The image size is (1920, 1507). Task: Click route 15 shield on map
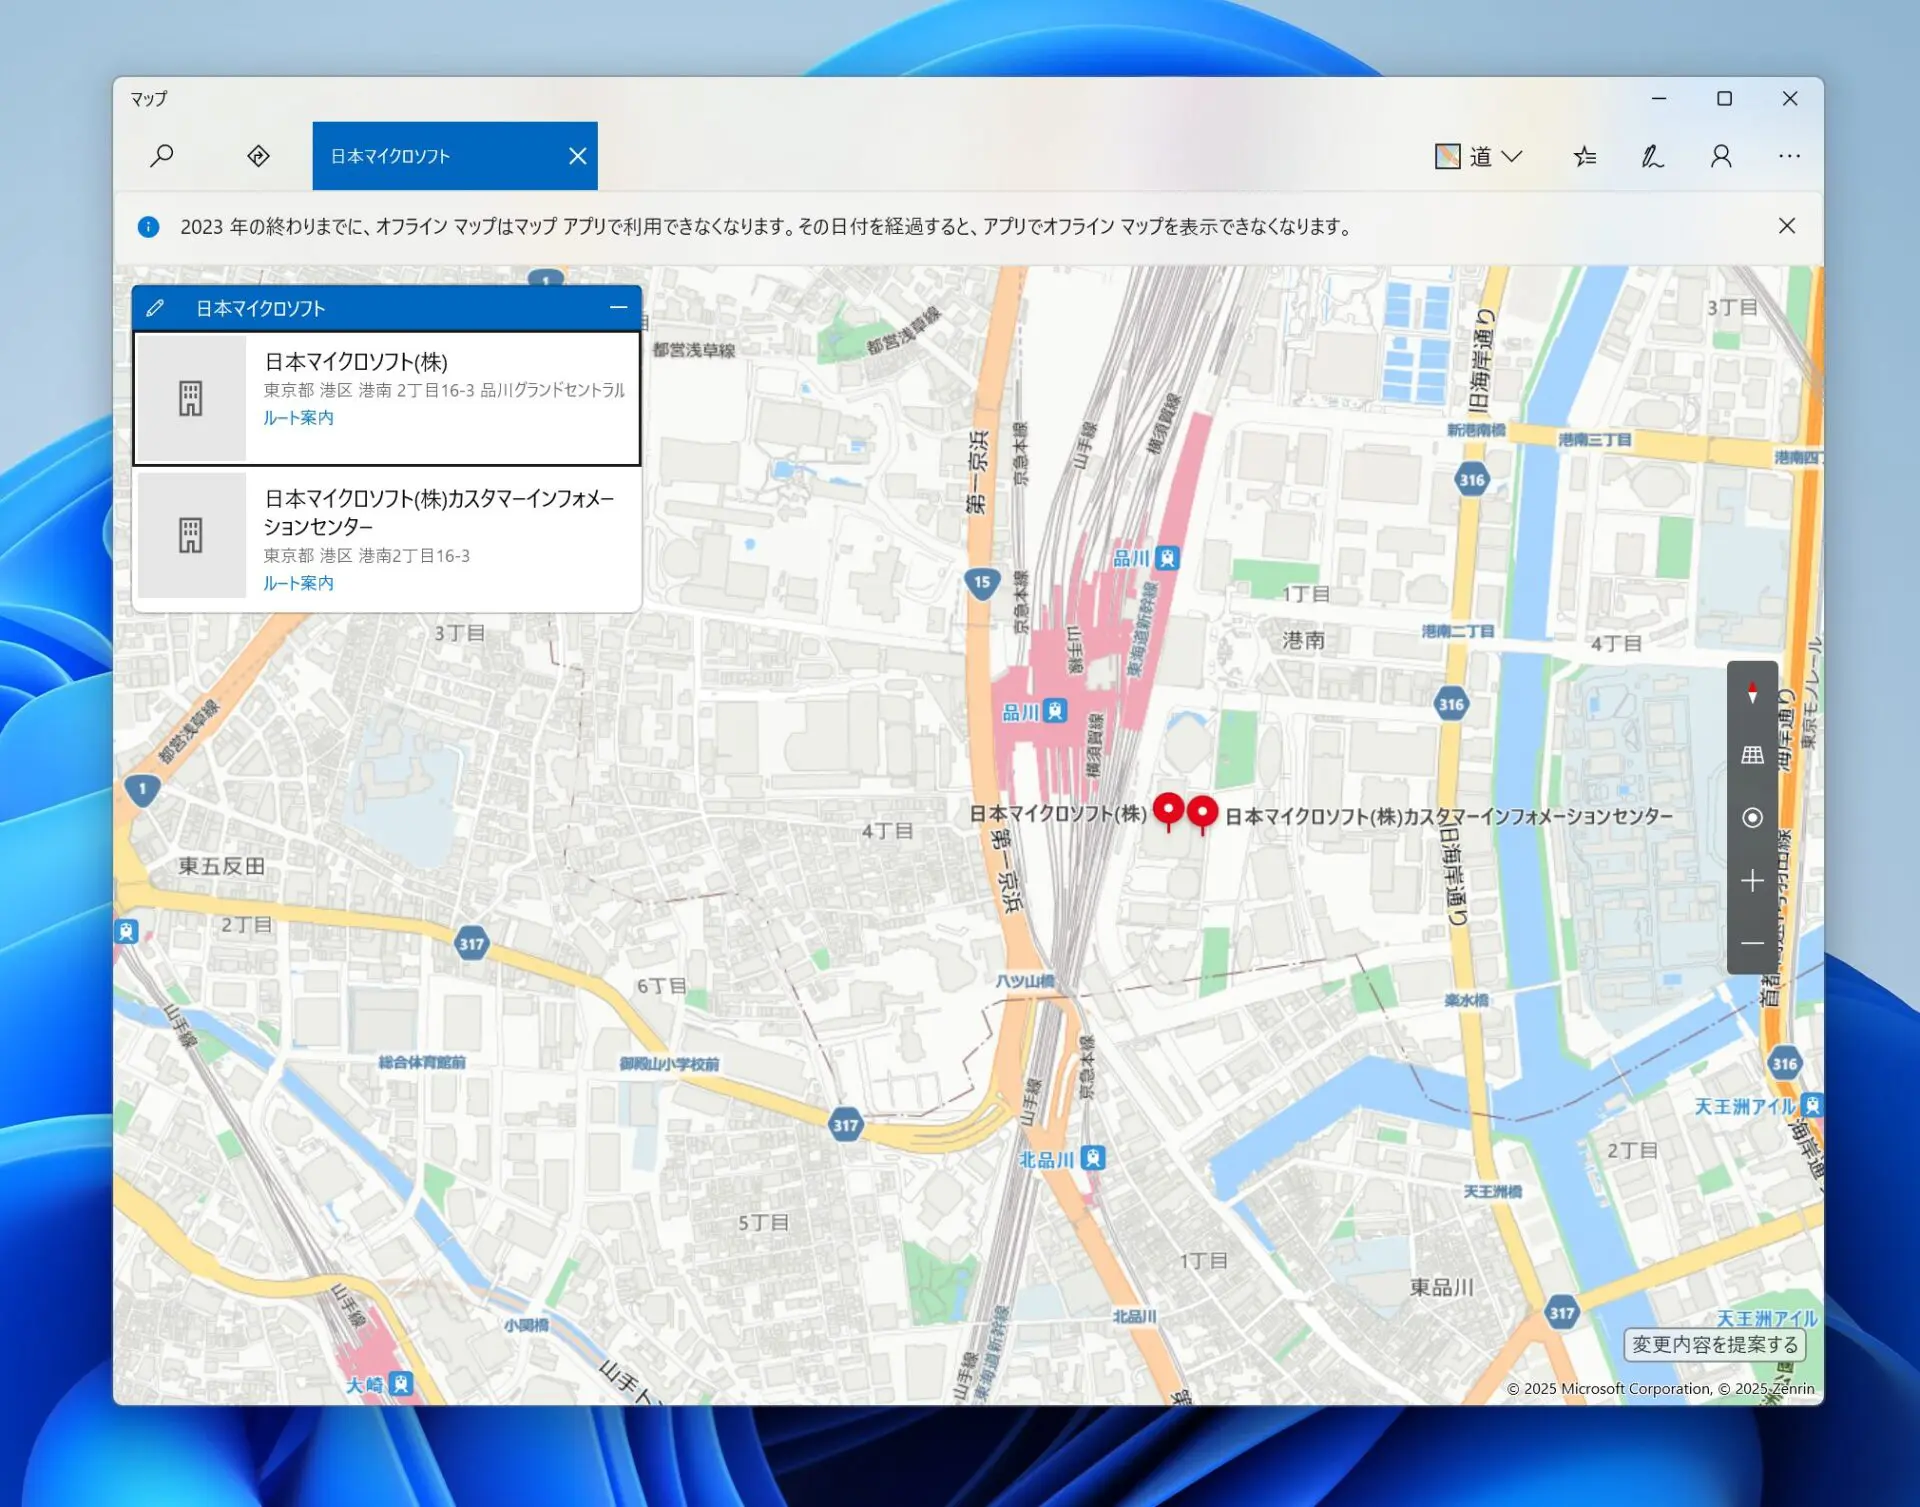click(982, 583)
